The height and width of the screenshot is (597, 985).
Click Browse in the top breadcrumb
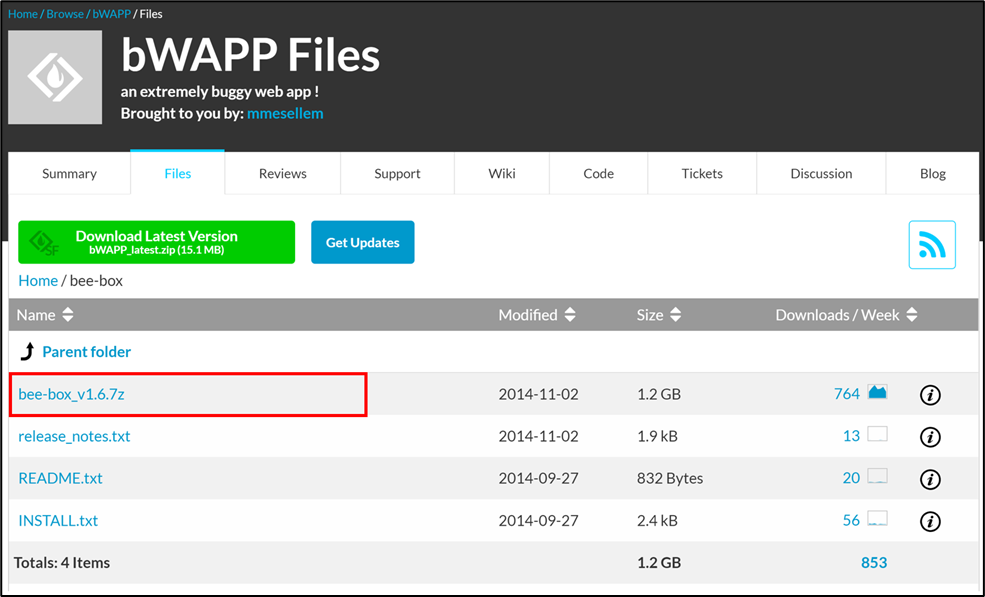tap(65, 14)
